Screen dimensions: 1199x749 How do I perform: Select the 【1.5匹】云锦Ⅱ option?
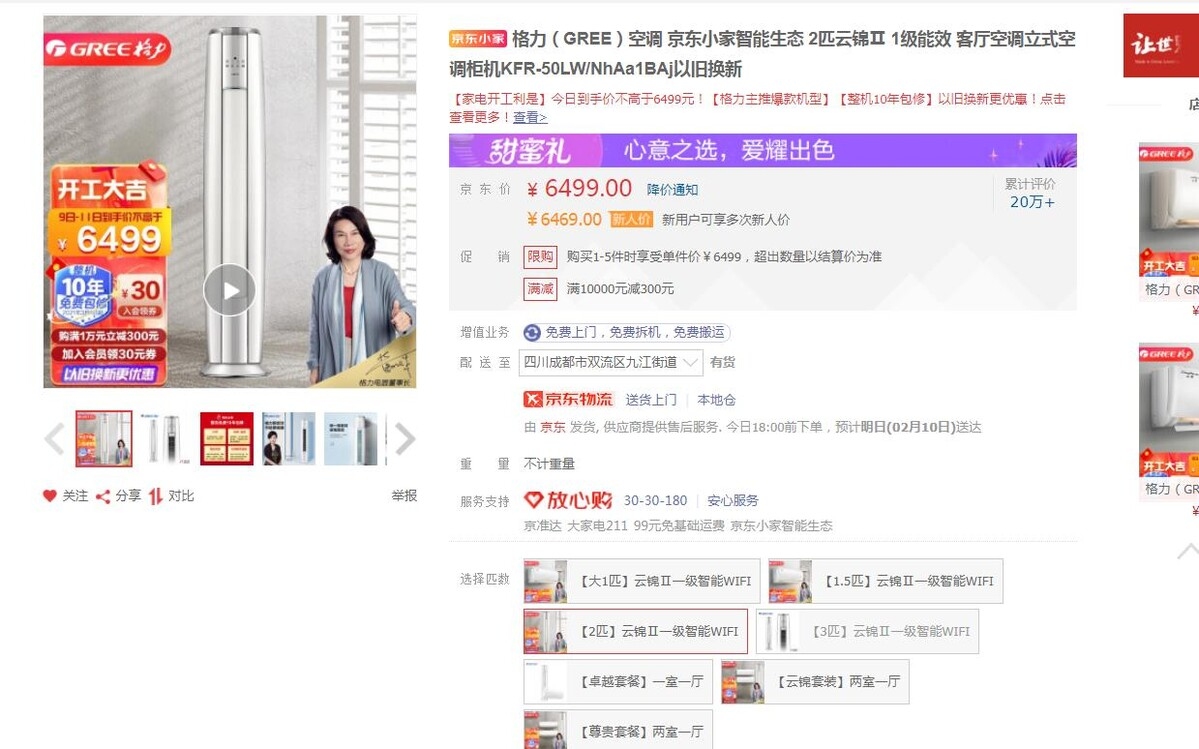tap(885, 581)
